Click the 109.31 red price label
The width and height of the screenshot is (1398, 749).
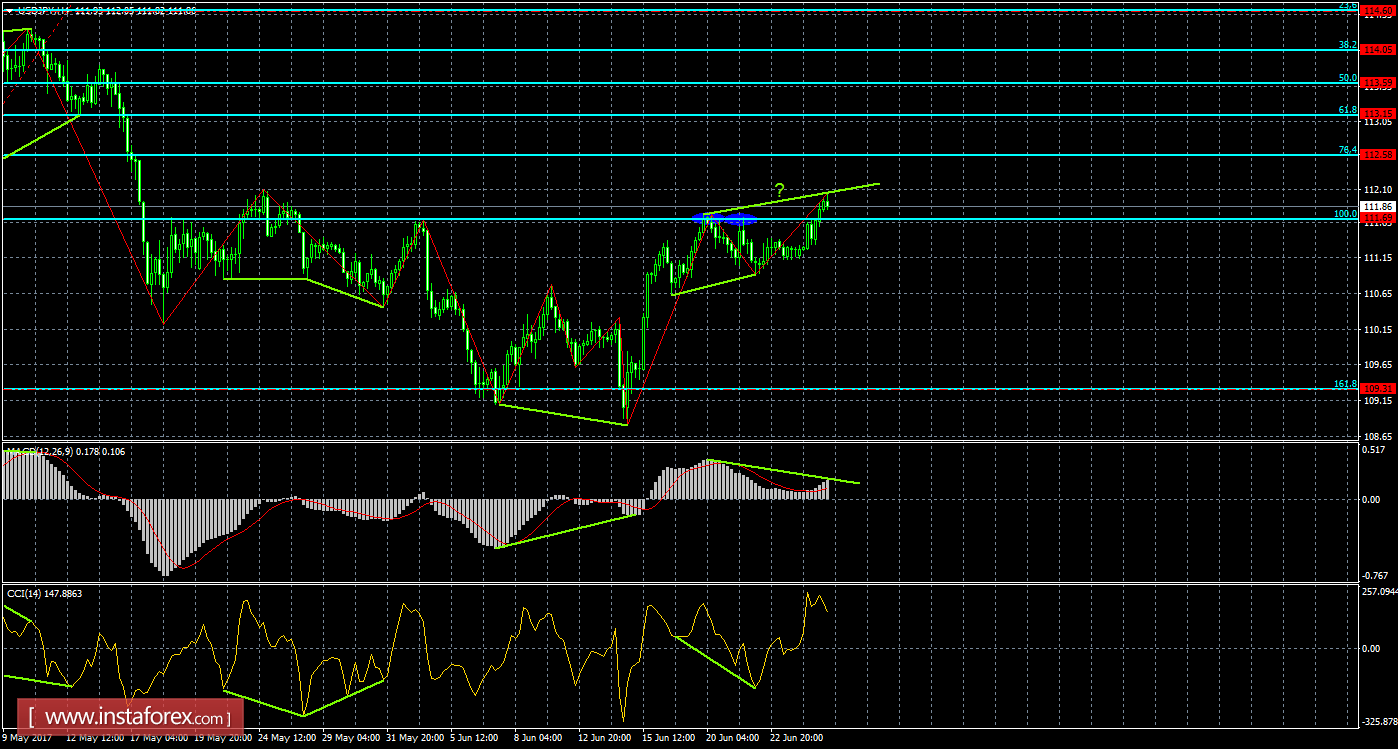point(1379,389)
